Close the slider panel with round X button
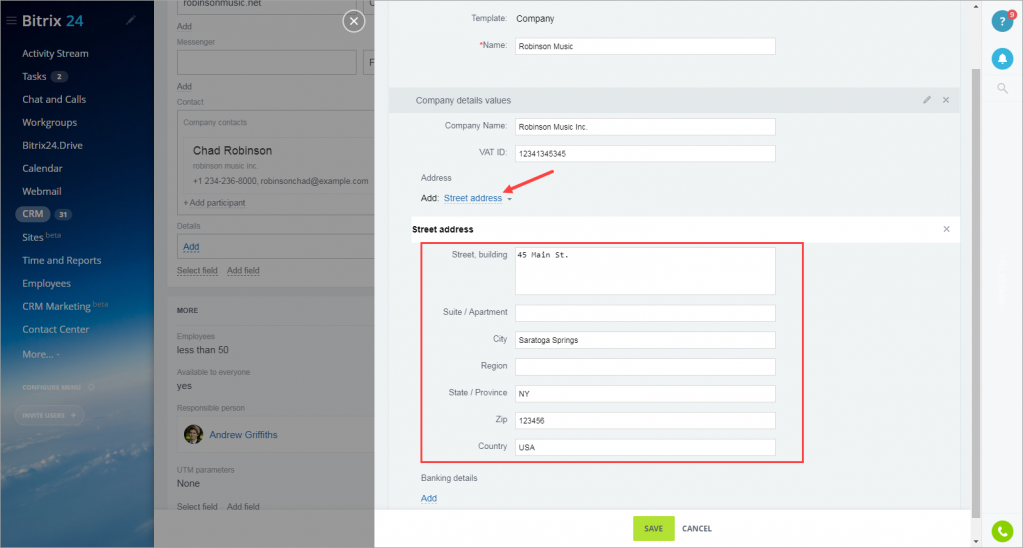1023x548 pixels. tap(354, 22)
